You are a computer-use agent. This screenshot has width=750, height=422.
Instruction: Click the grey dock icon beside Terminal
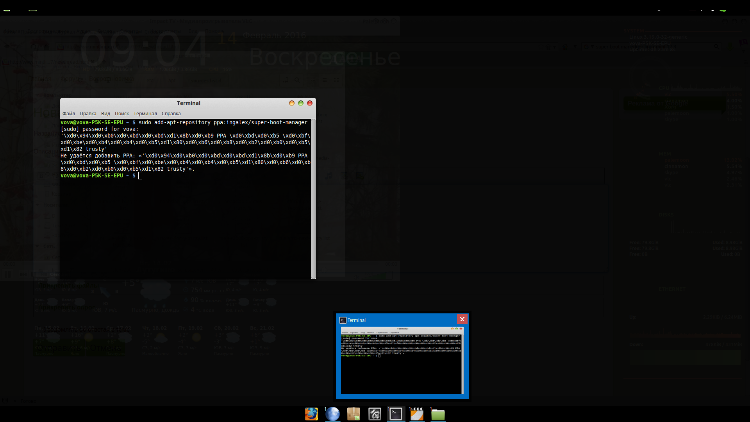coord(374,413)
